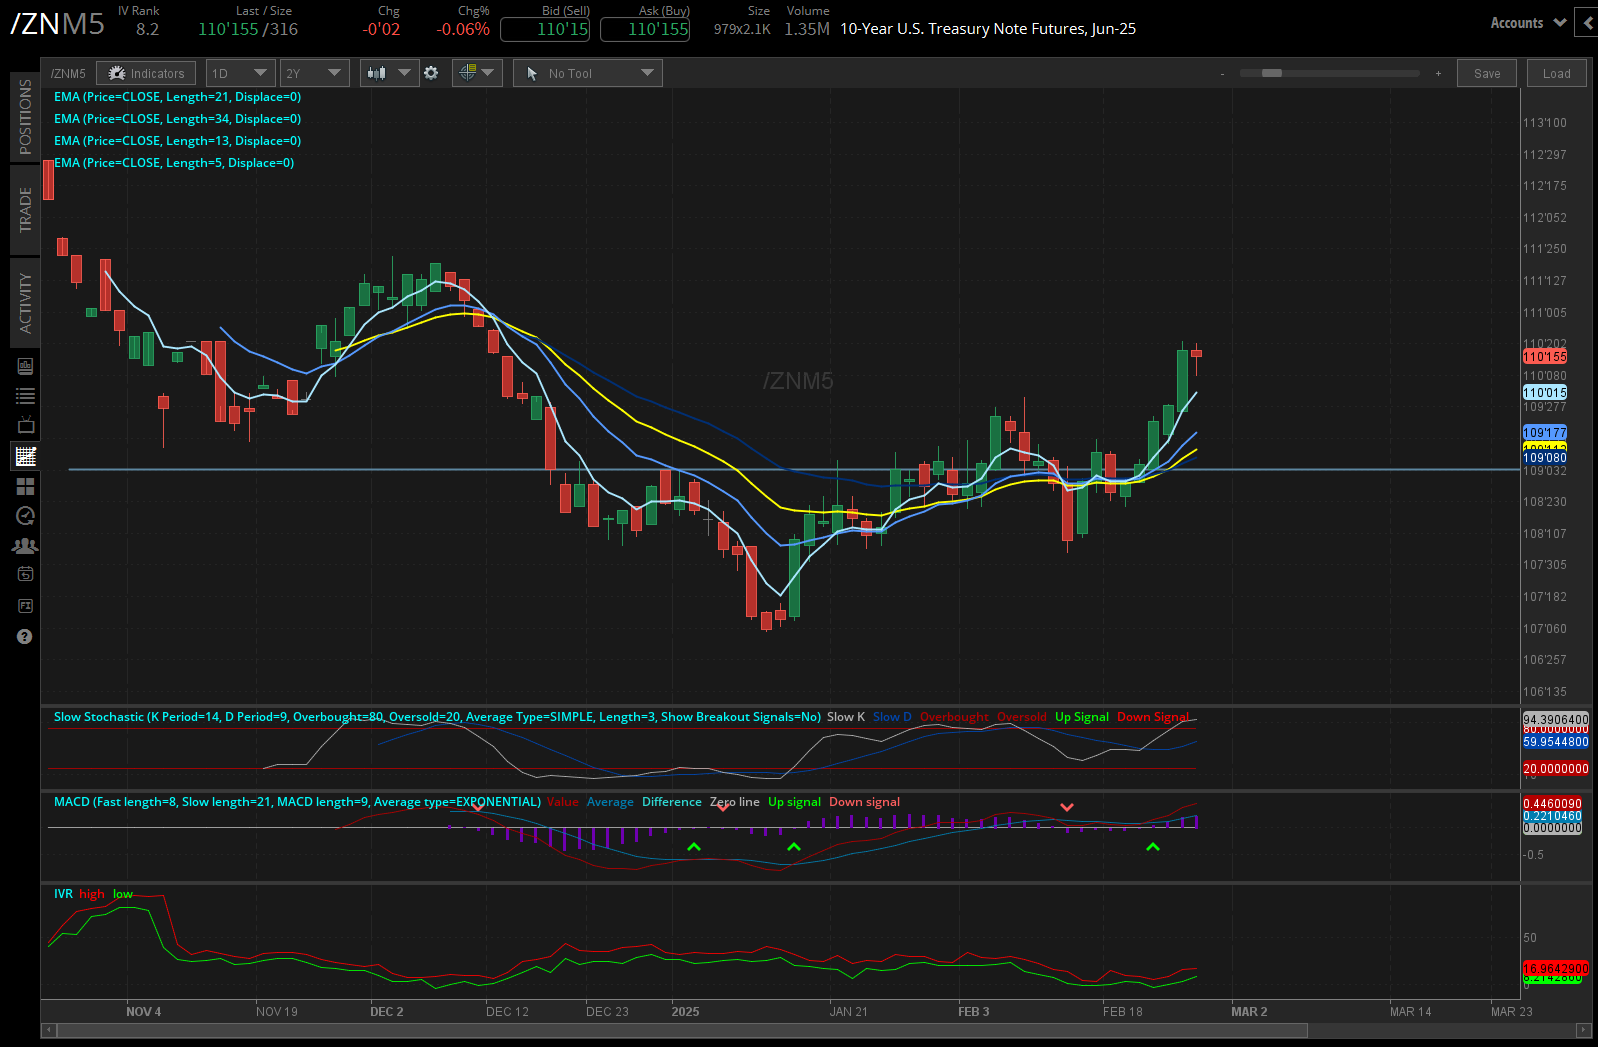The height and width of the screenshot is (1047, 1598).
Task: Click the 10-Year U.S. Treasury Note Futures description
Action: click(x=988, y=29)
